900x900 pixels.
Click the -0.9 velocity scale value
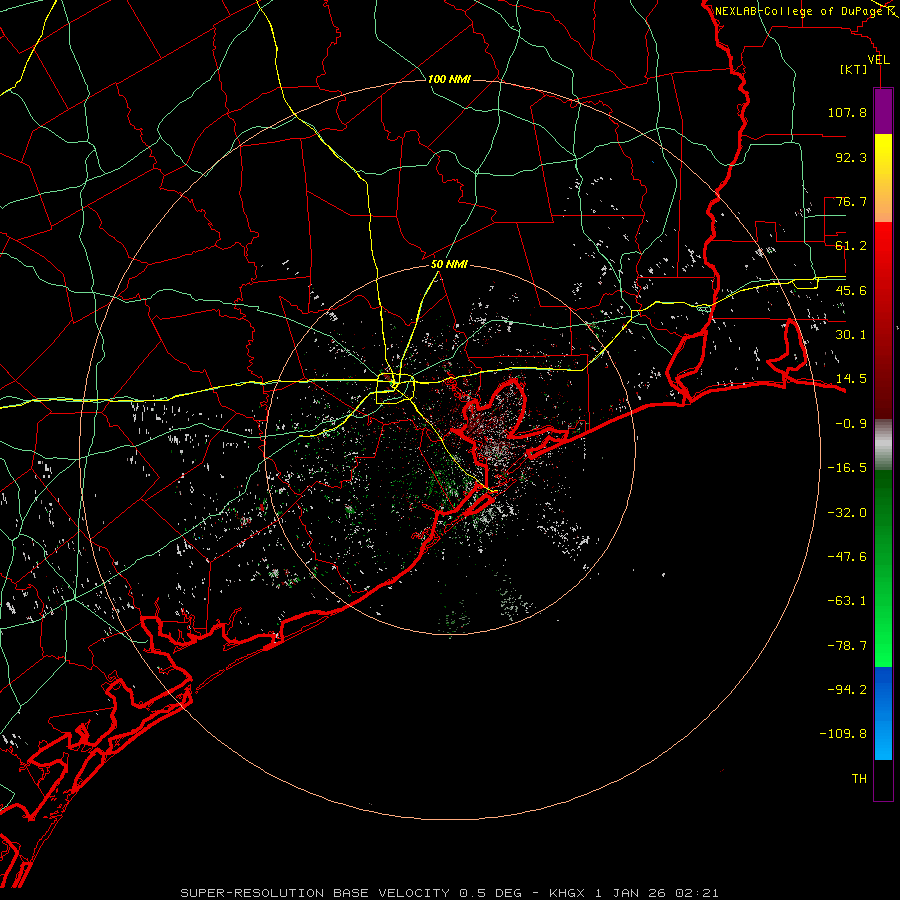point(851,424)
